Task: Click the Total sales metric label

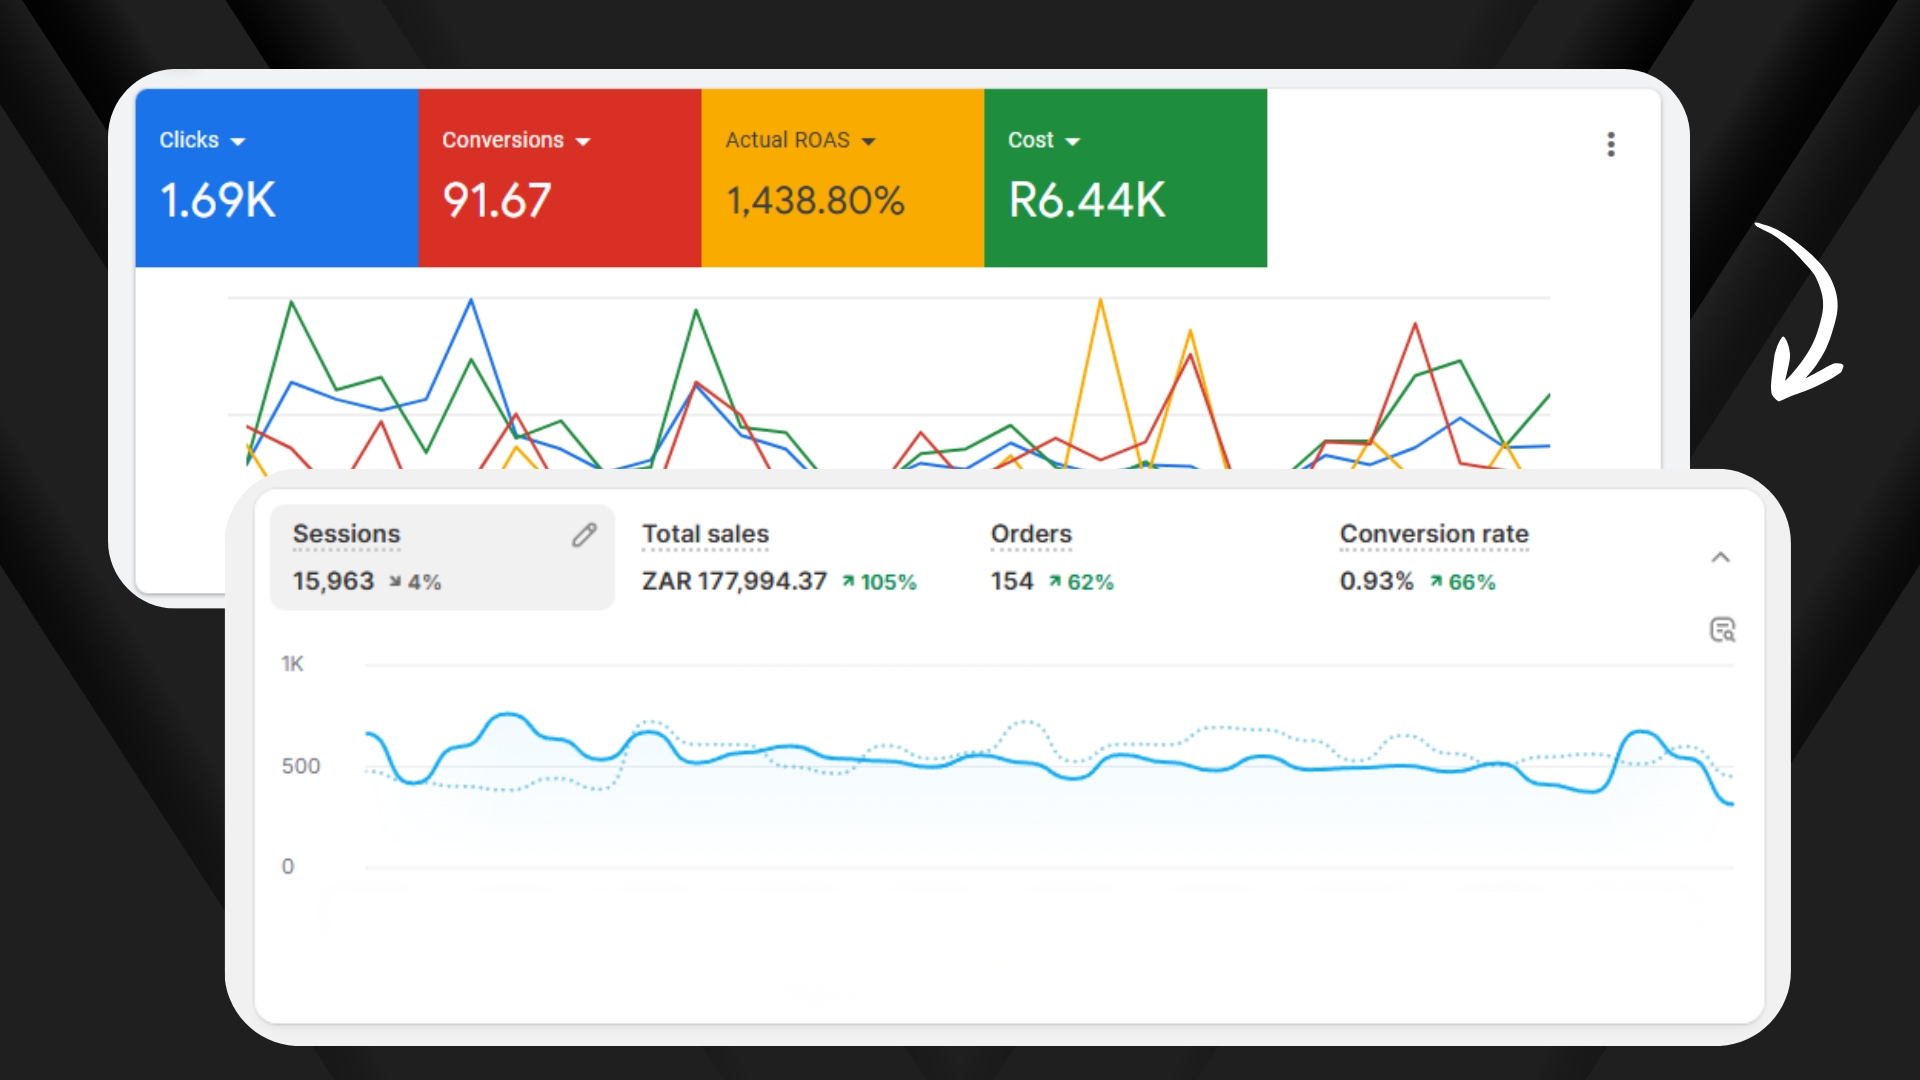Action: point(705,534)
